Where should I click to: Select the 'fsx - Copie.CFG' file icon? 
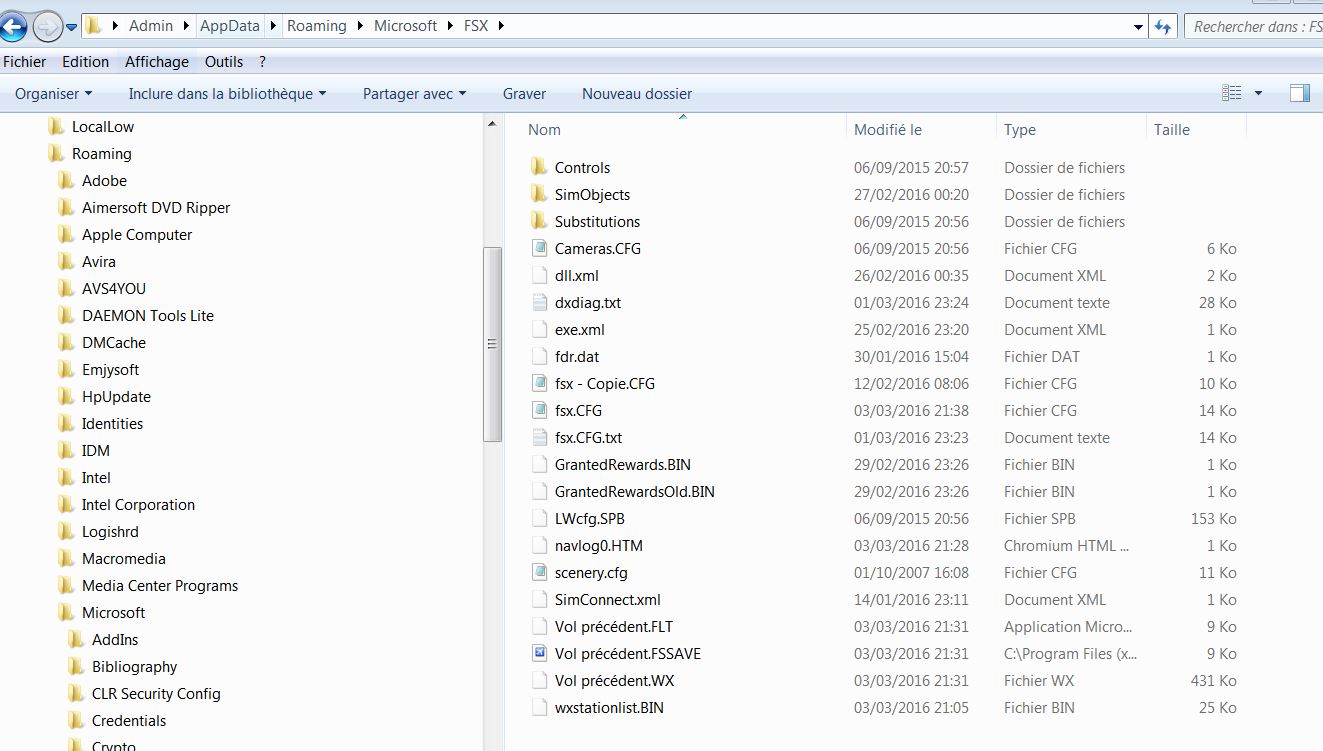point(539,383)
